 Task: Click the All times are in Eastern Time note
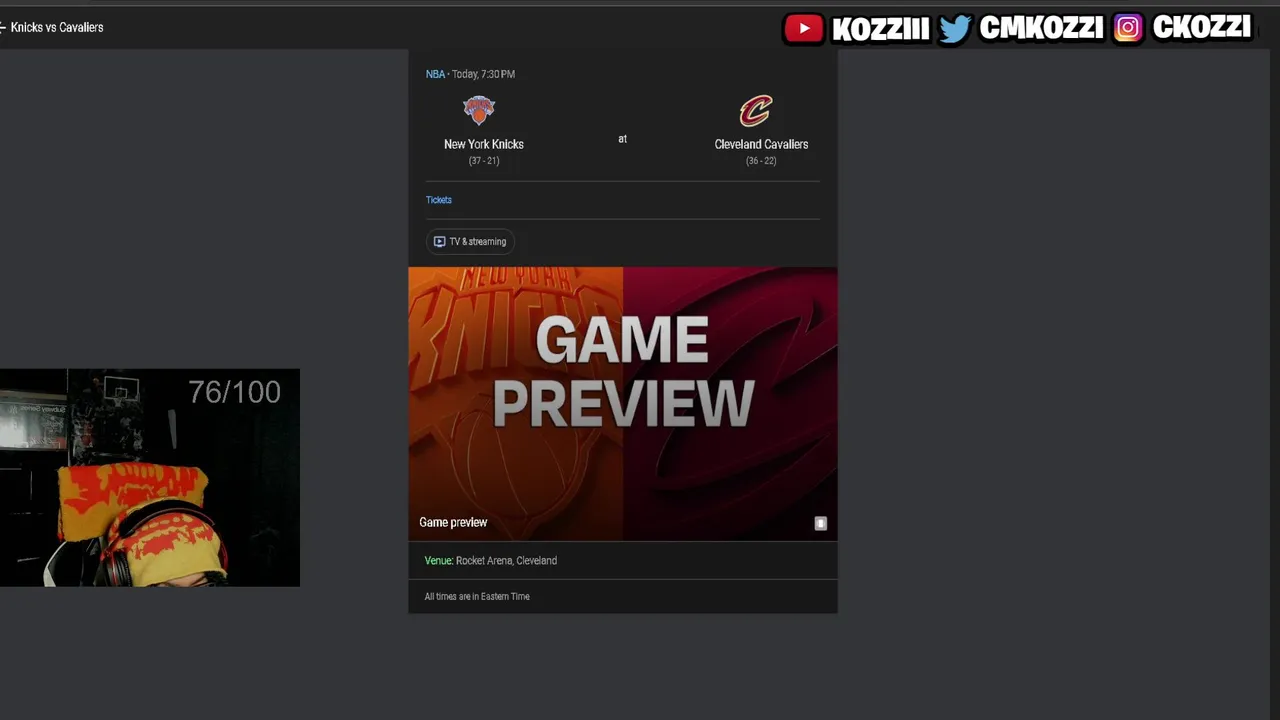[477, 597]
